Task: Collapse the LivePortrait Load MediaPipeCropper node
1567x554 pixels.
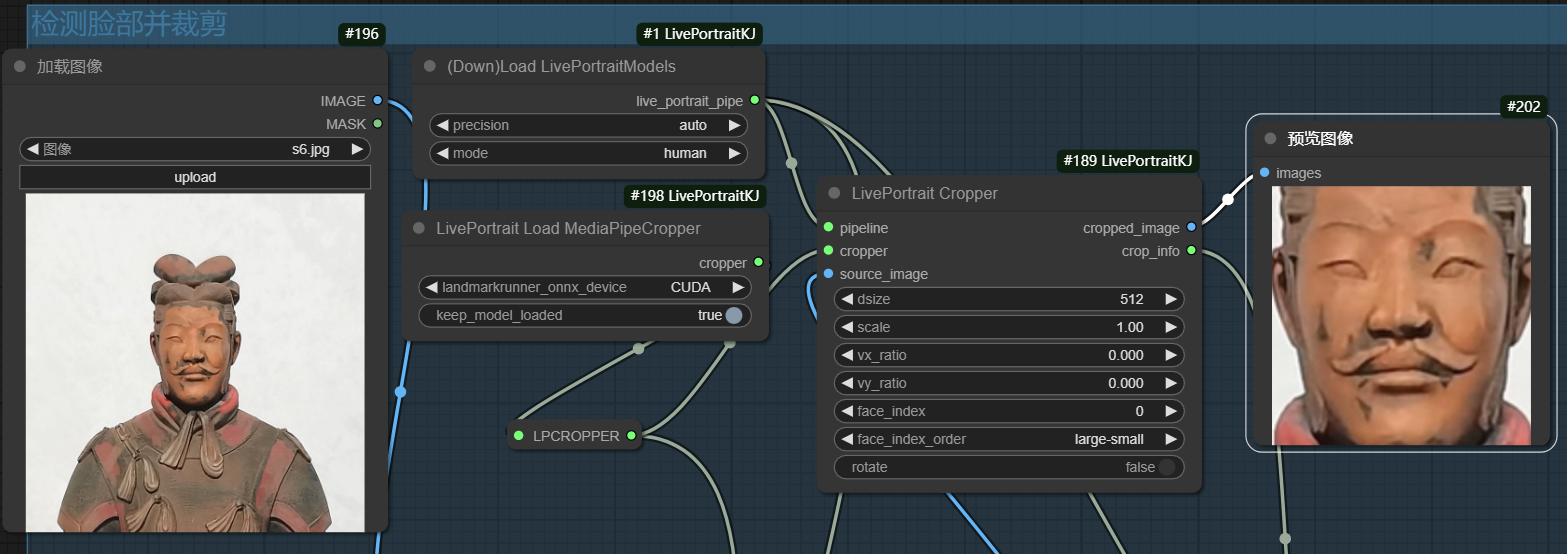Action: tap(419, 228)
